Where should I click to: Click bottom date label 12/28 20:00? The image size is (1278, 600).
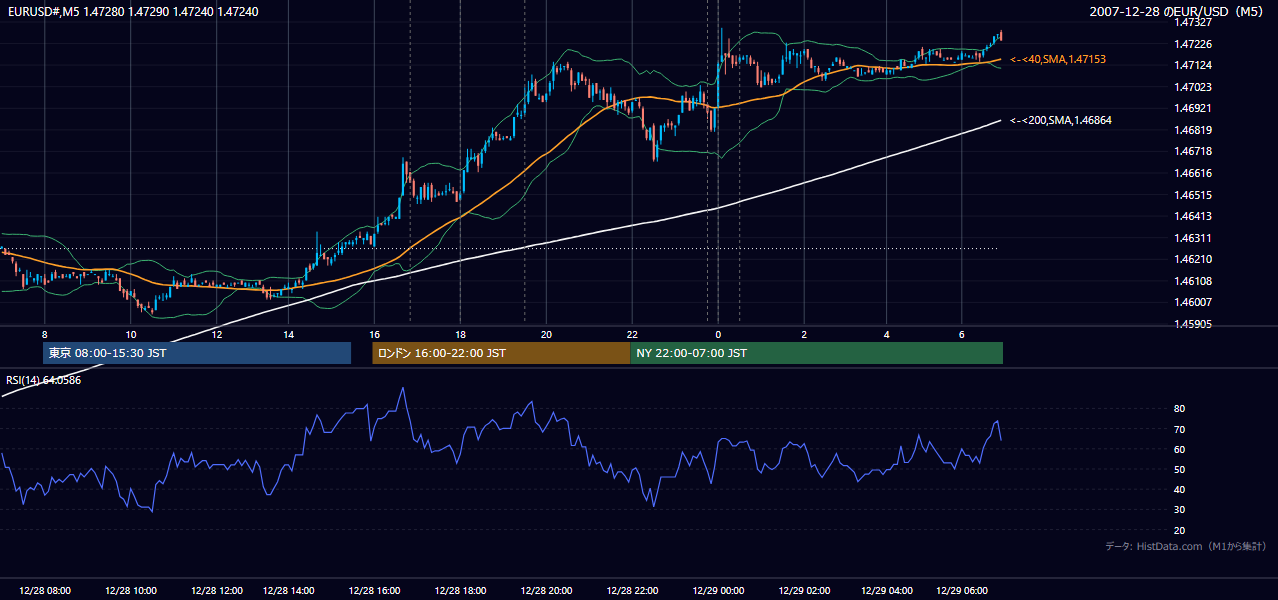(x=547, y=590)
